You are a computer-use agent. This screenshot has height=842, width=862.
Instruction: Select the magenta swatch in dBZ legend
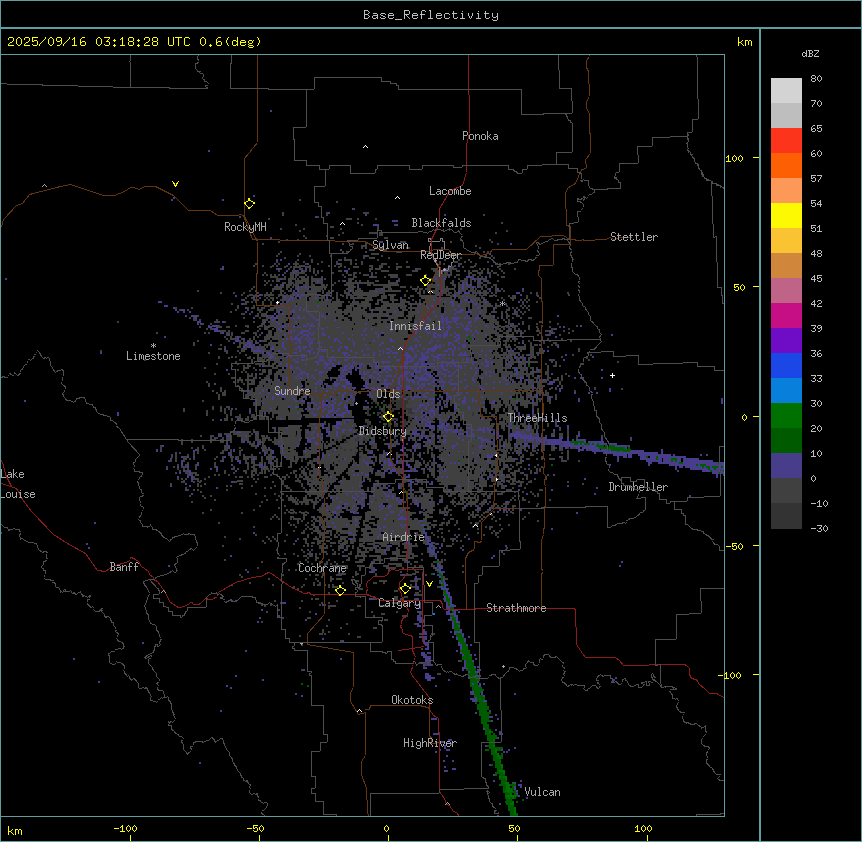click(786, 315)
